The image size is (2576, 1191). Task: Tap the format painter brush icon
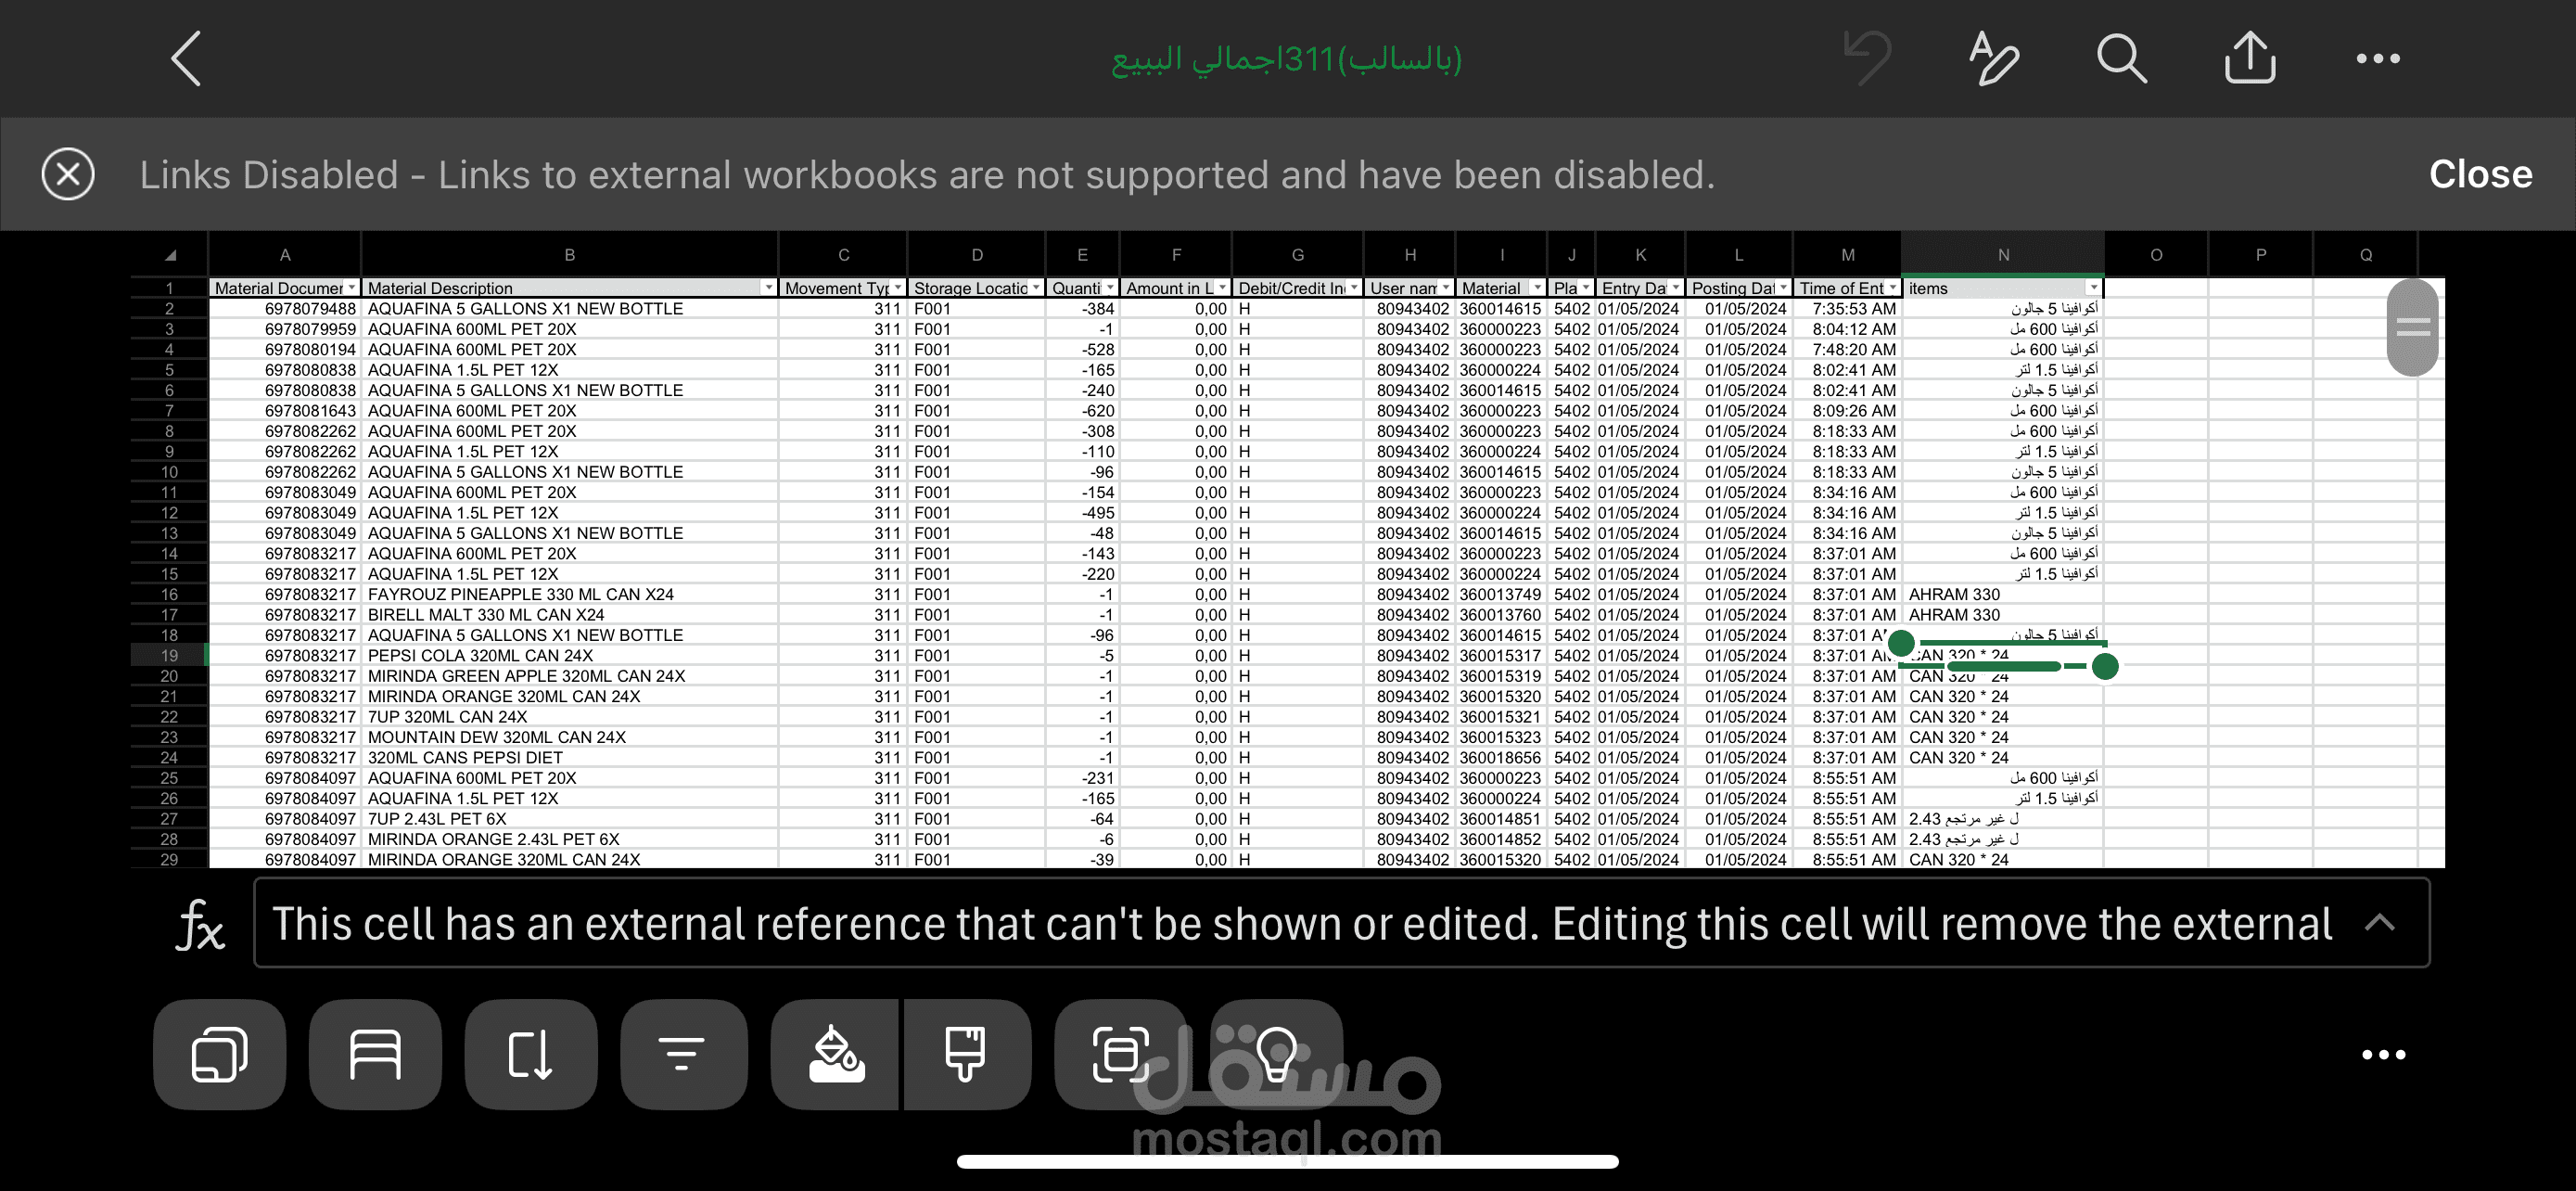pyautogui.click(x=966, y=1054)
